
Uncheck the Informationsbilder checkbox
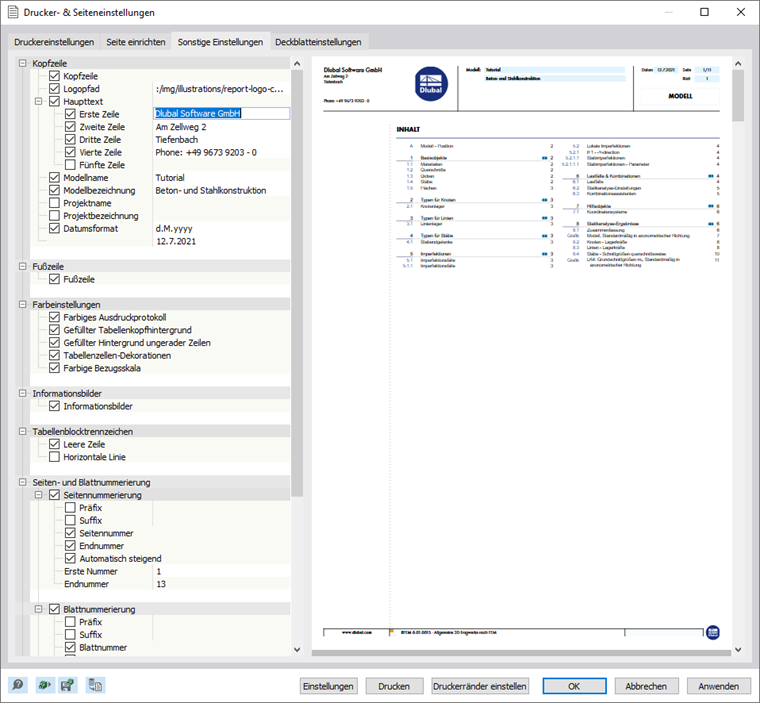pos(54,406)
